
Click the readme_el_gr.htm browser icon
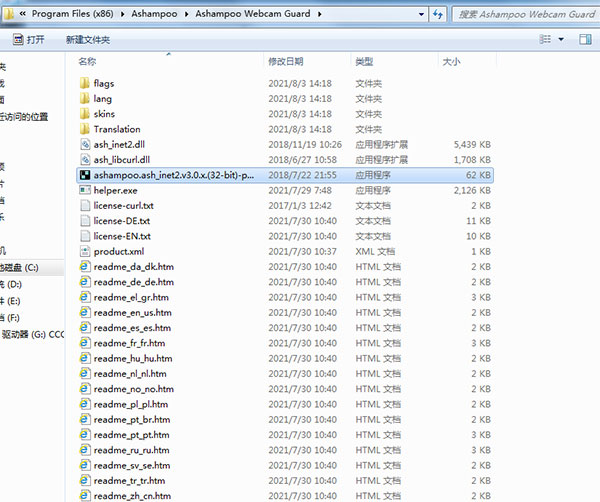pyautogui.click(x=85, y=297)
